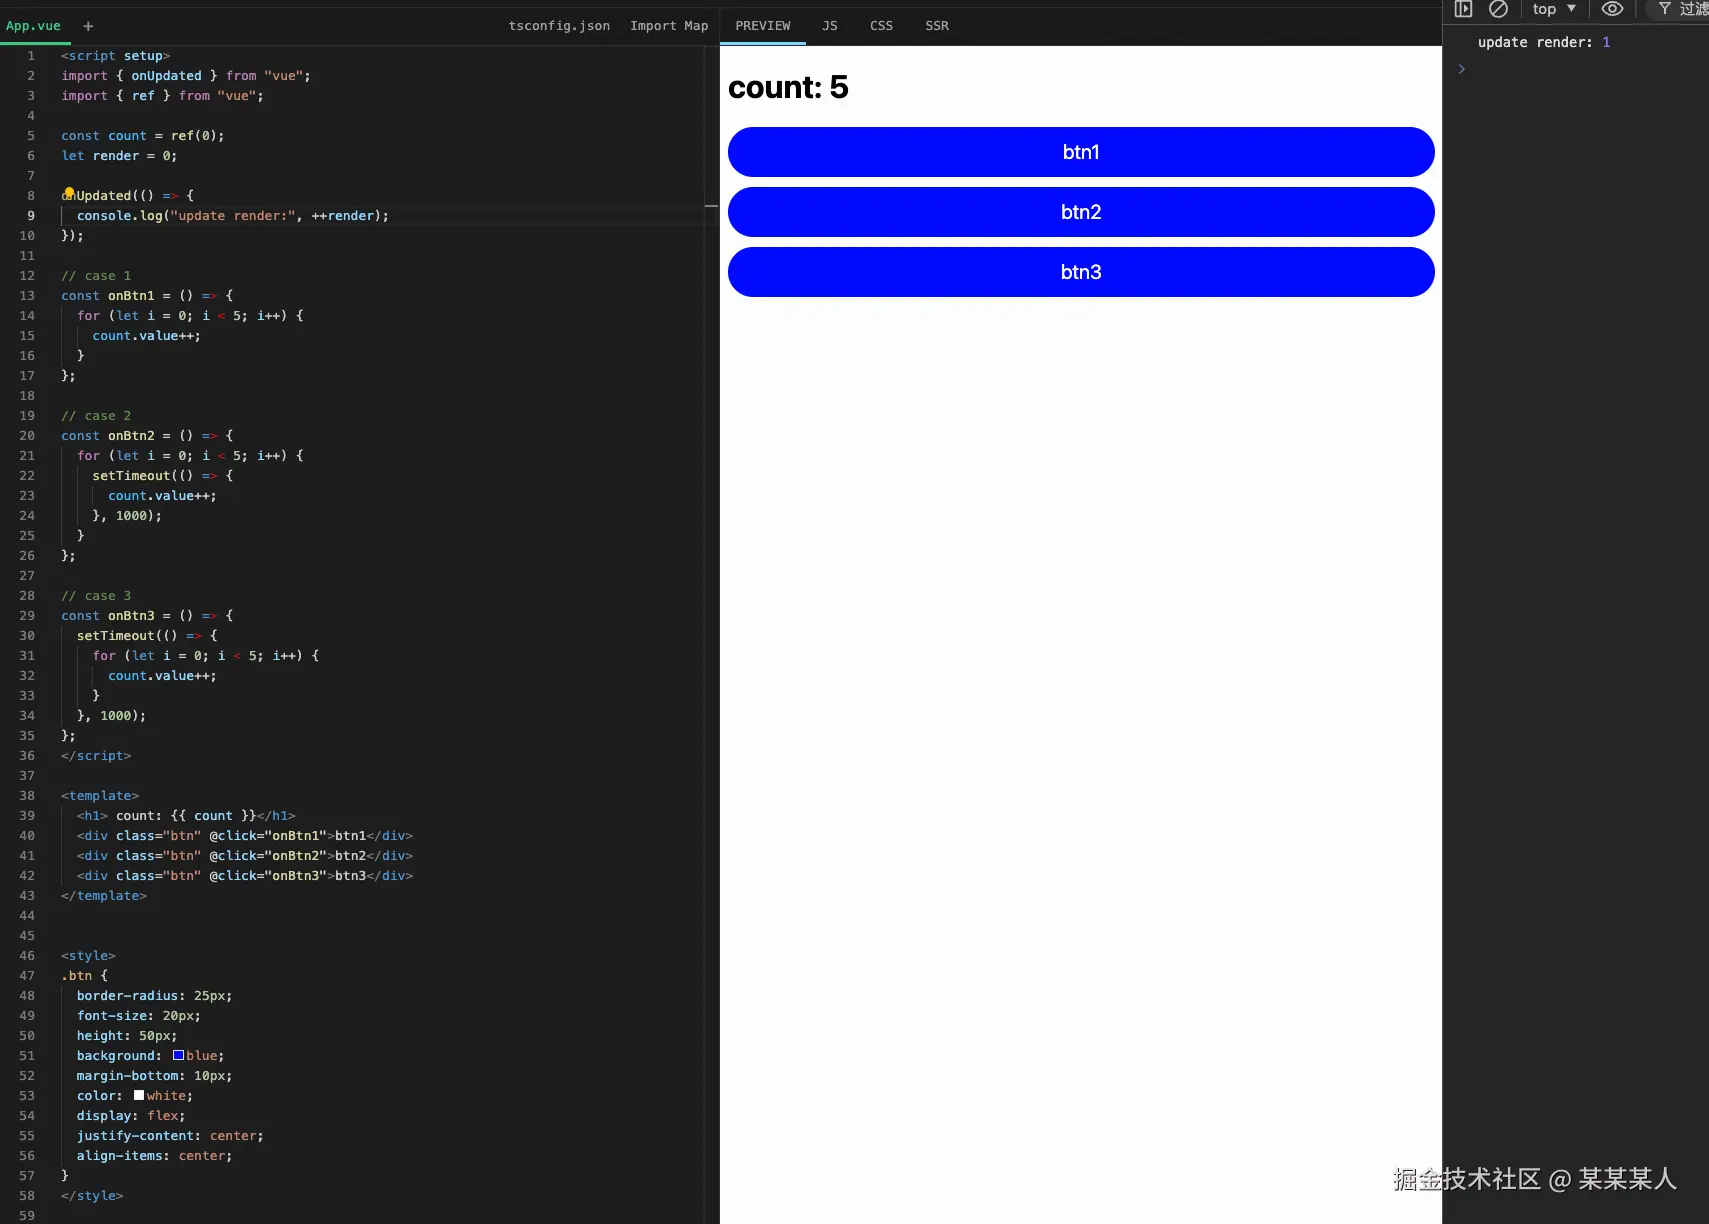Click the 'count: 5' heading in preview

[788, 87]
